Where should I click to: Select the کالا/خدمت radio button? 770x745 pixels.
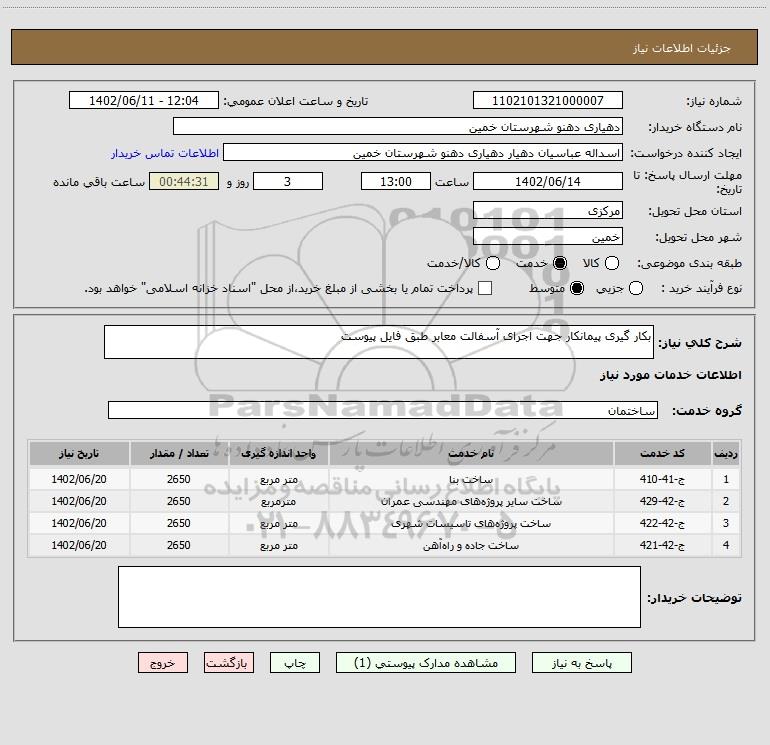(x=493, y=263)
